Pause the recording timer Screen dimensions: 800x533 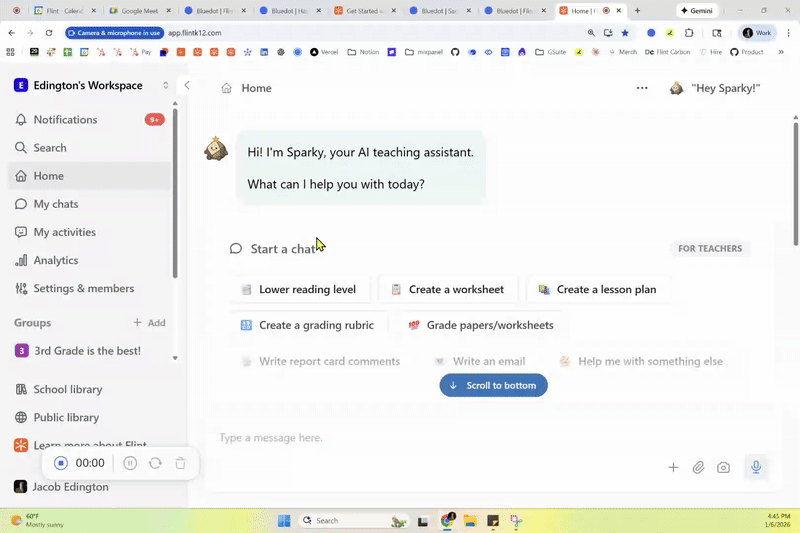[x=130, y=463]
